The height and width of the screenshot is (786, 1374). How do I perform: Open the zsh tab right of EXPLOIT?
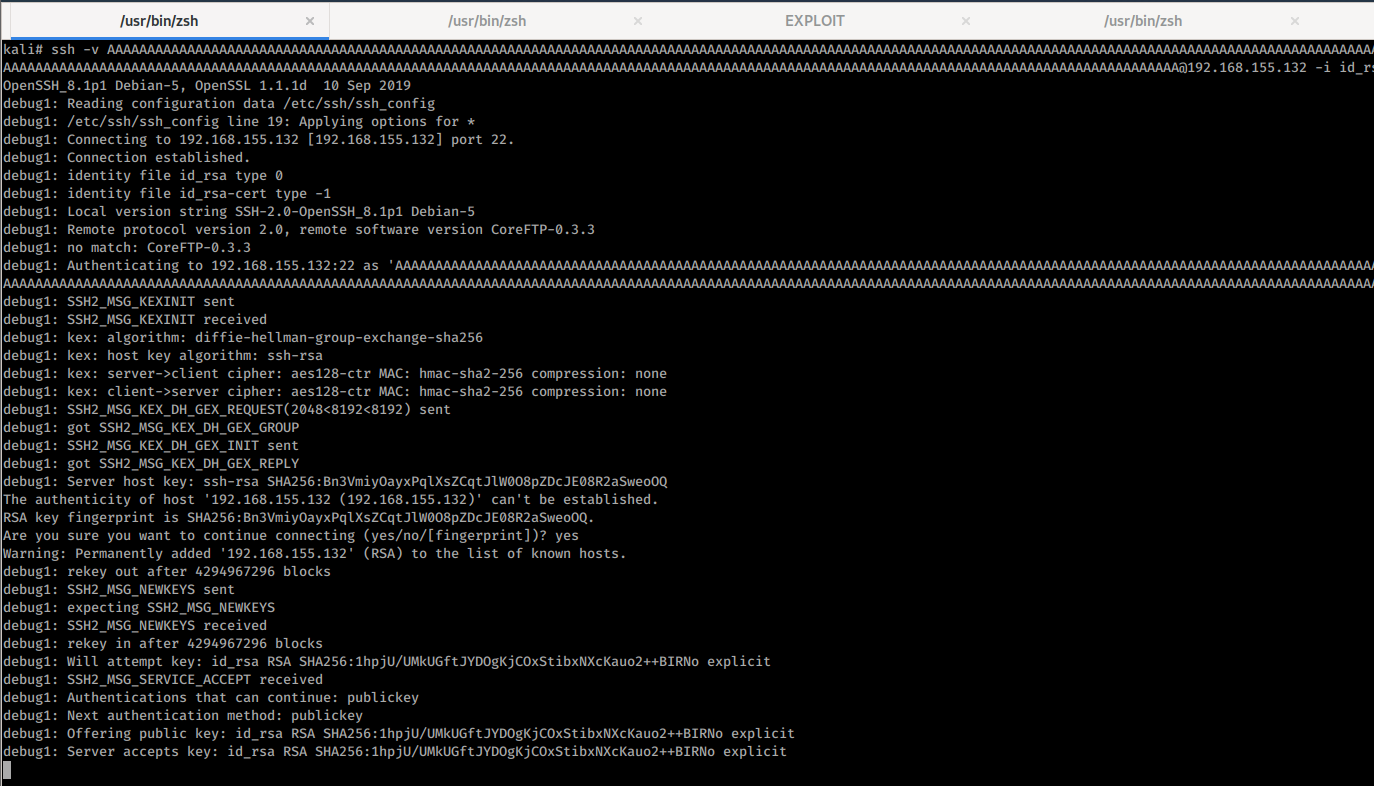[1143, 21]
